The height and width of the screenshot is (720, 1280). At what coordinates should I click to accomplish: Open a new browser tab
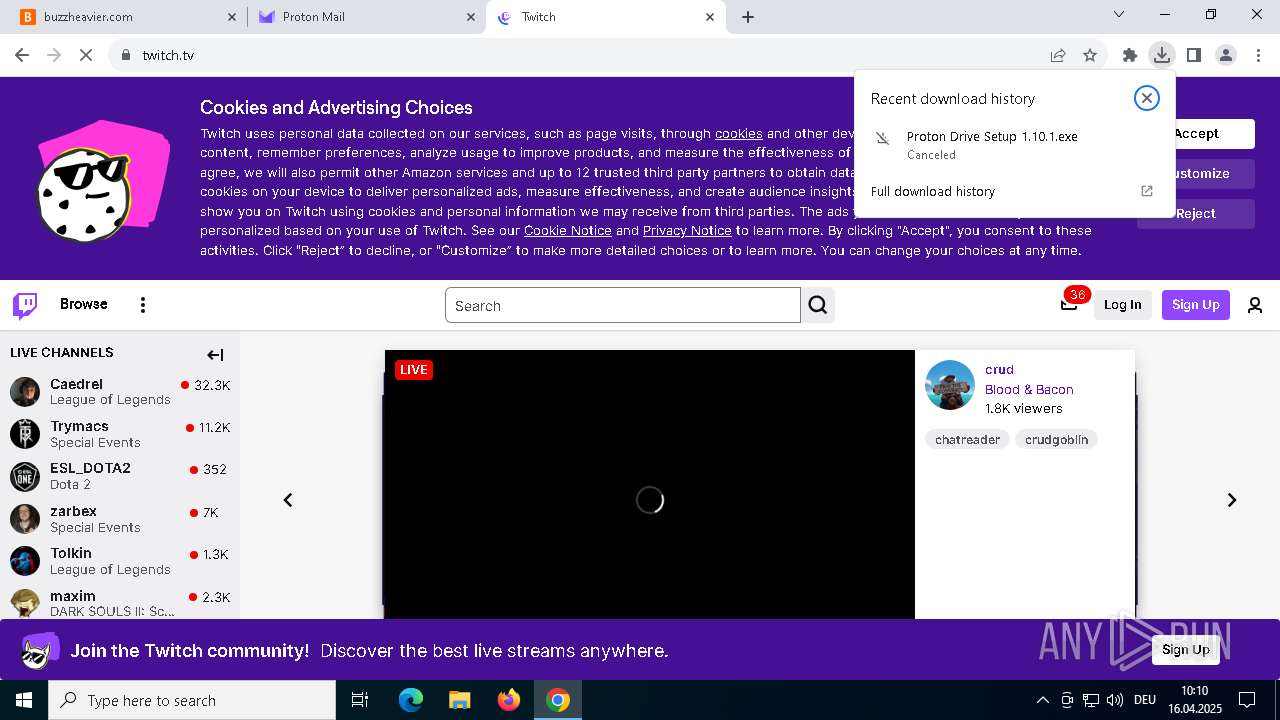pyautogui.click(x=748, y=17)
